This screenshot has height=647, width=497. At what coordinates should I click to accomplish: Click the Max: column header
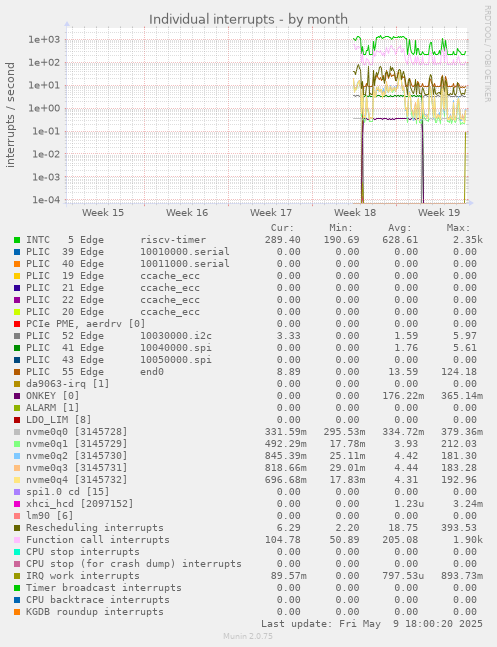458,228
